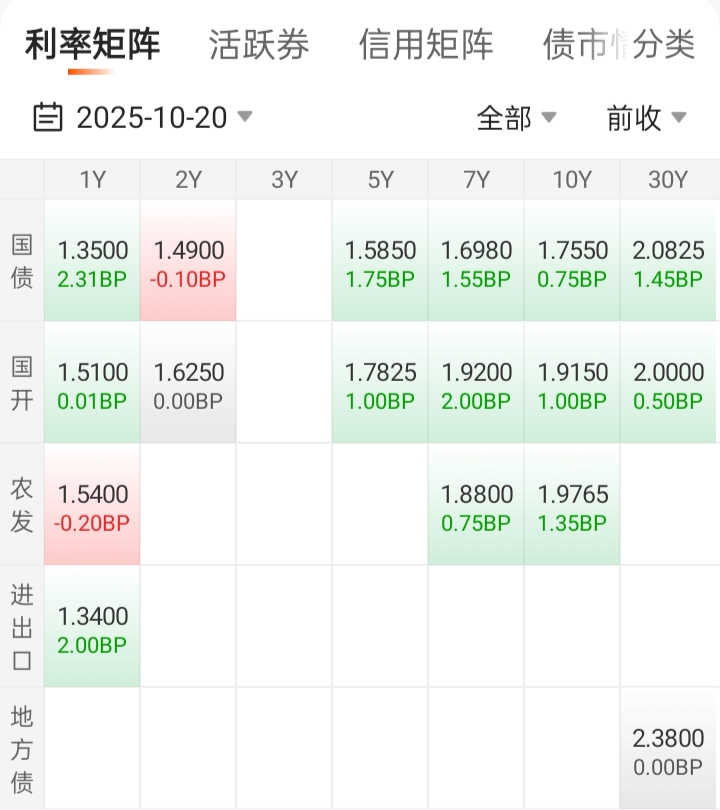Switch to the 信用矩阵 tab

coord(426,45)
